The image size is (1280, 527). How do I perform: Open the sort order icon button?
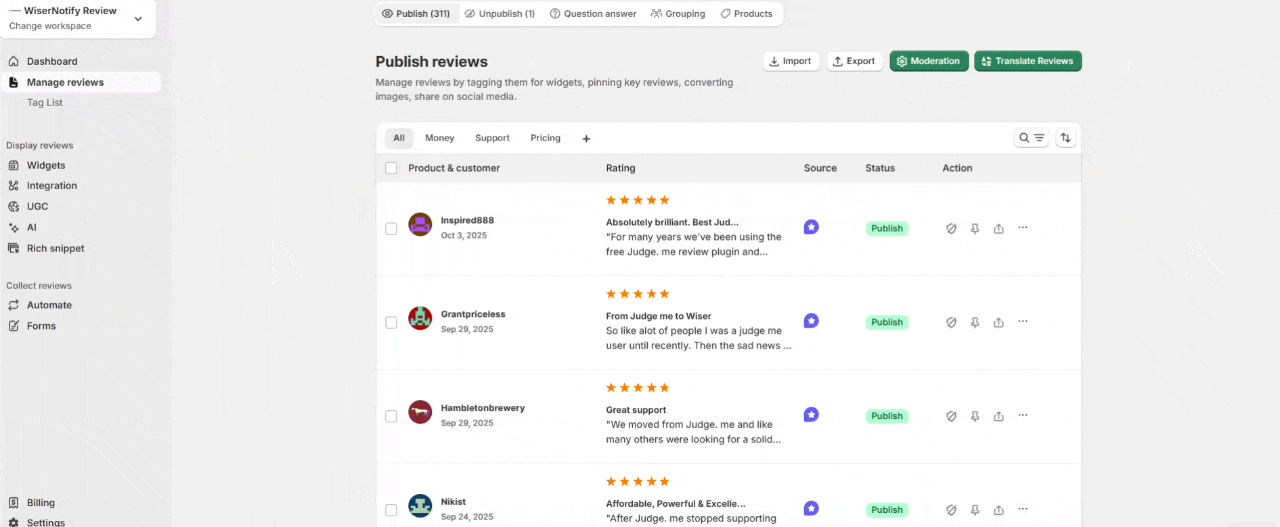coord(1065,138)
